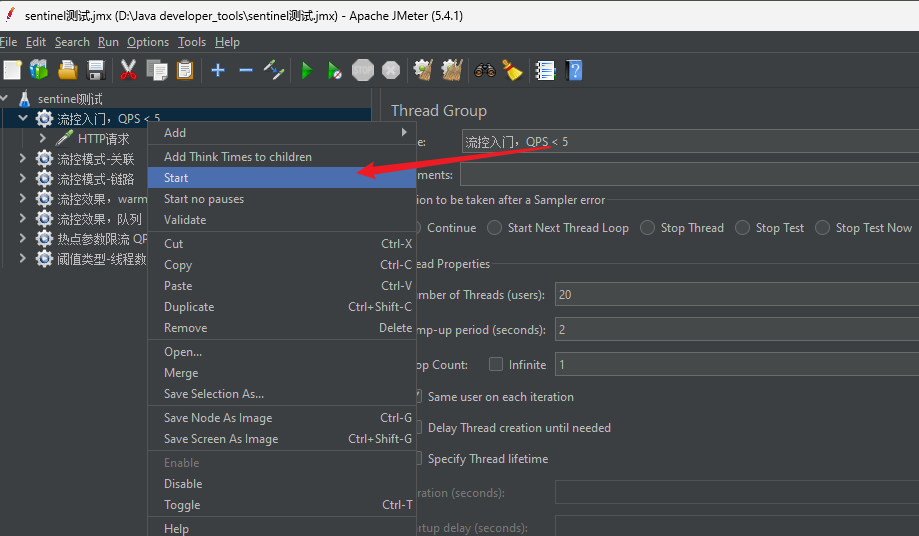
Task: Open the Run menu
Action: click(x=108, y=42)
